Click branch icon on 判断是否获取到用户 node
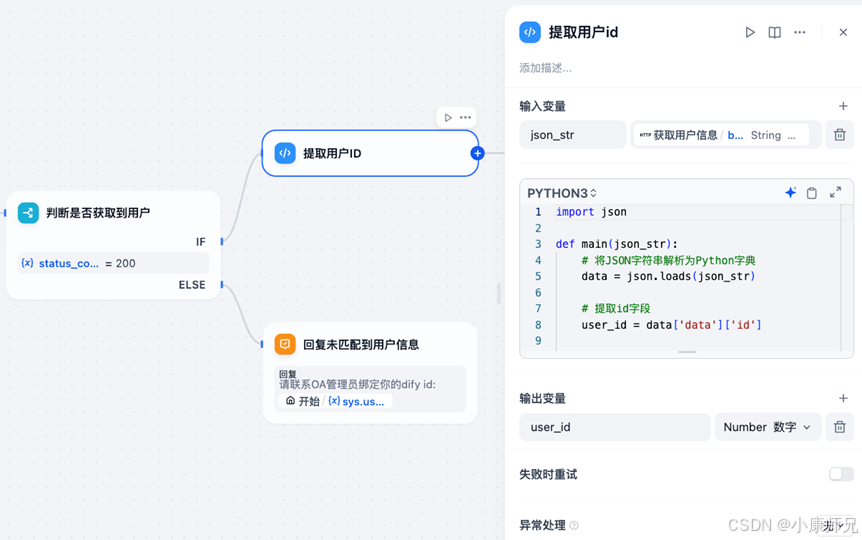 (x=28, y=213)
